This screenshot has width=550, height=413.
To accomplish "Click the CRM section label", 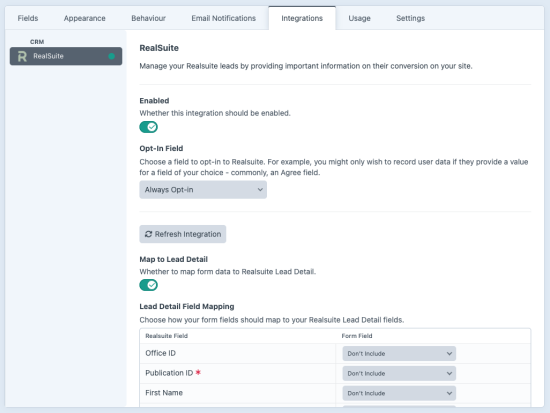I will tap(37, 42).
